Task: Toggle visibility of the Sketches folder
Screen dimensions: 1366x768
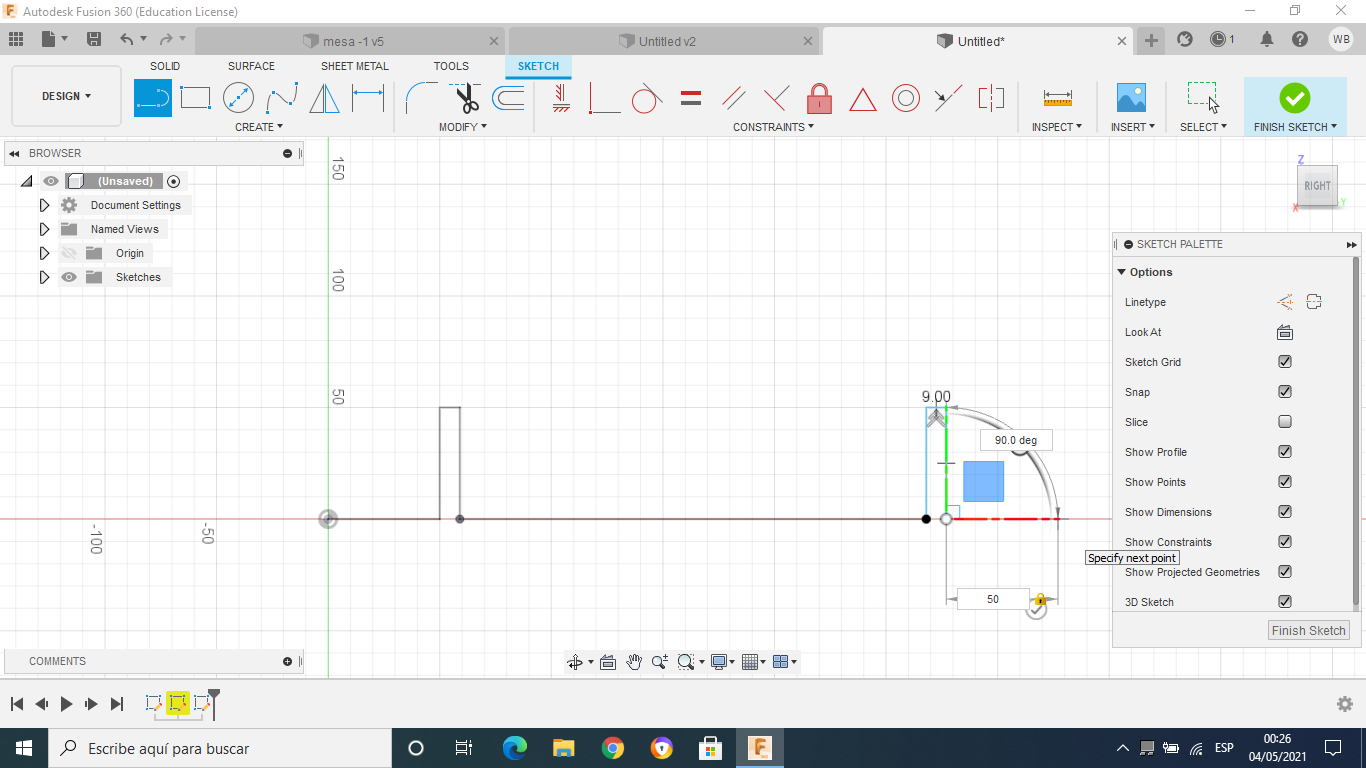Action: 69,277
